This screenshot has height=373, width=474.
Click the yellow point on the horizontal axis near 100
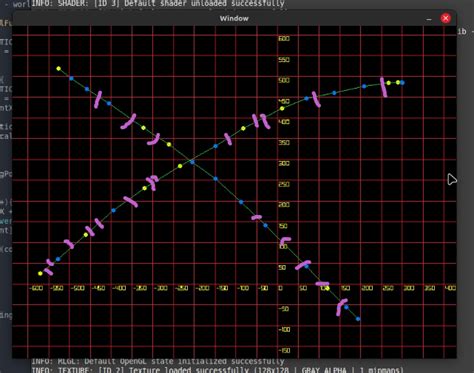click(x=327, y=288)
